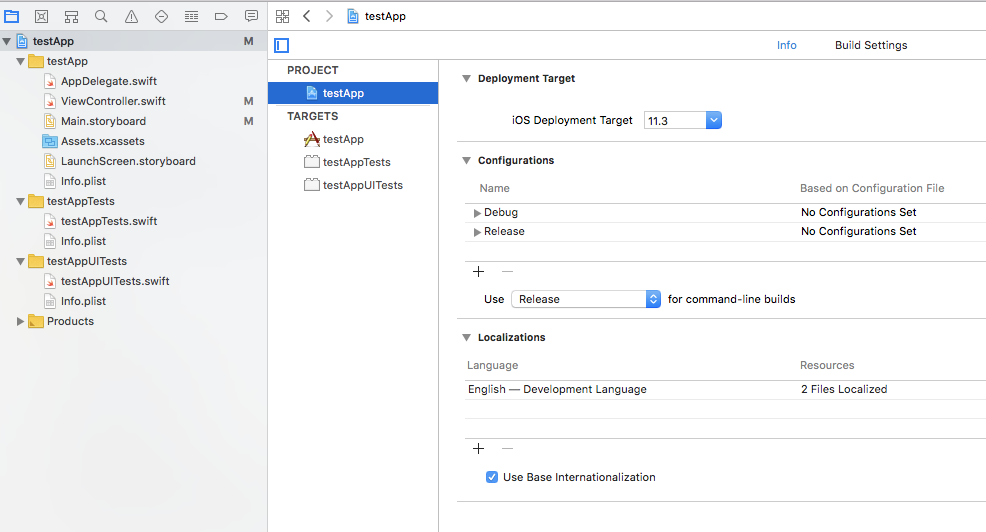Select testApp under PROJECT
The width and height of the screenshot is (986, 532).
pos(353,93)
